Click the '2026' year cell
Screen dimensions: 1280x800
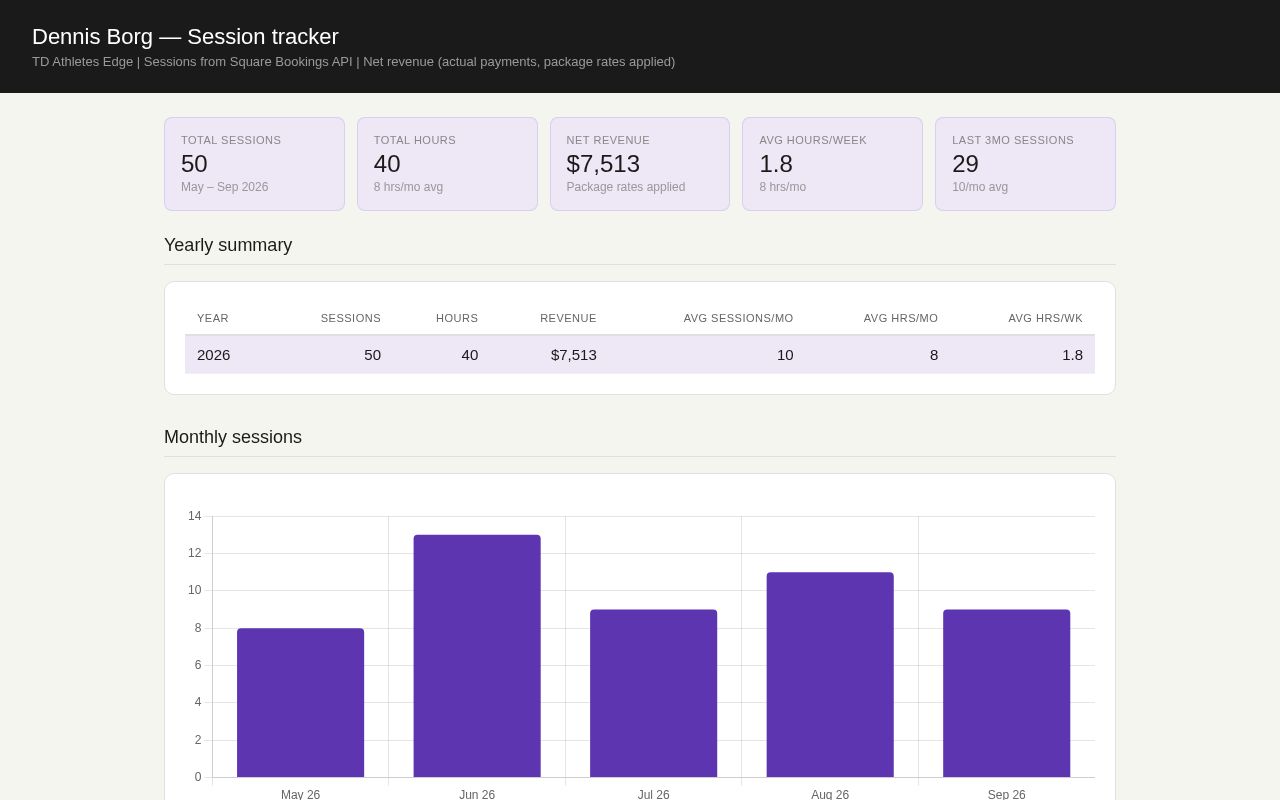click(214, 354)
